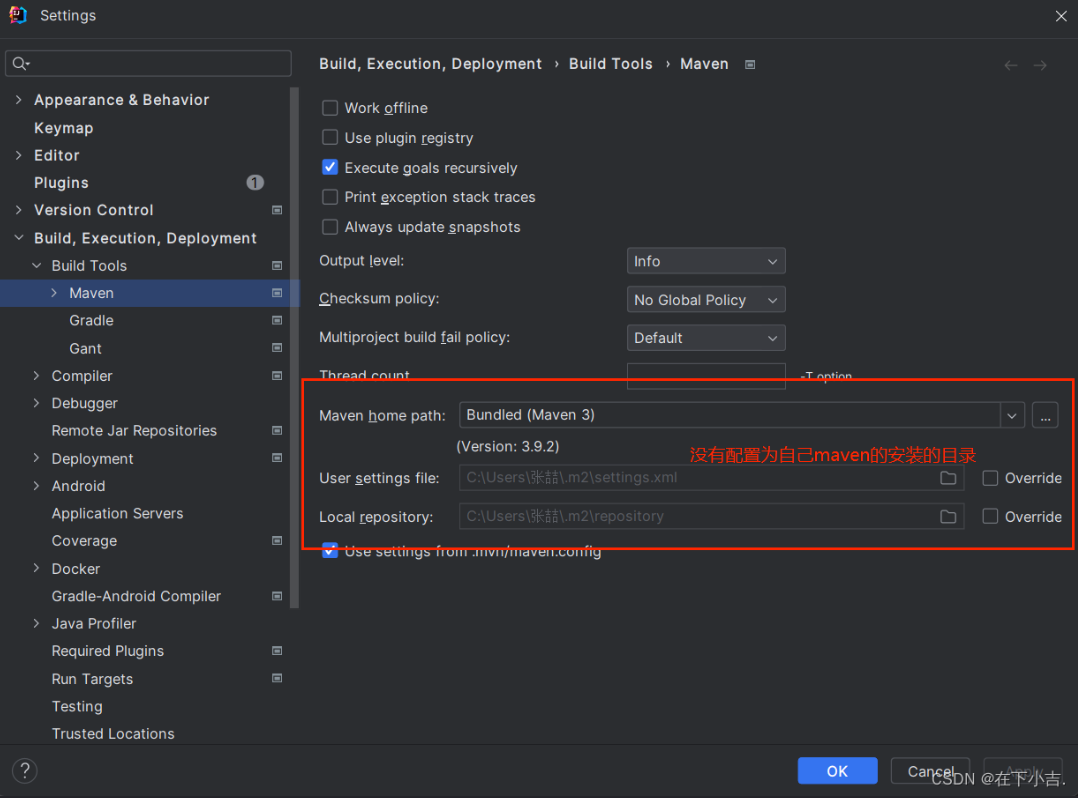
Task: Collapse the Build Tools node
Action: (x=36, y=265)
